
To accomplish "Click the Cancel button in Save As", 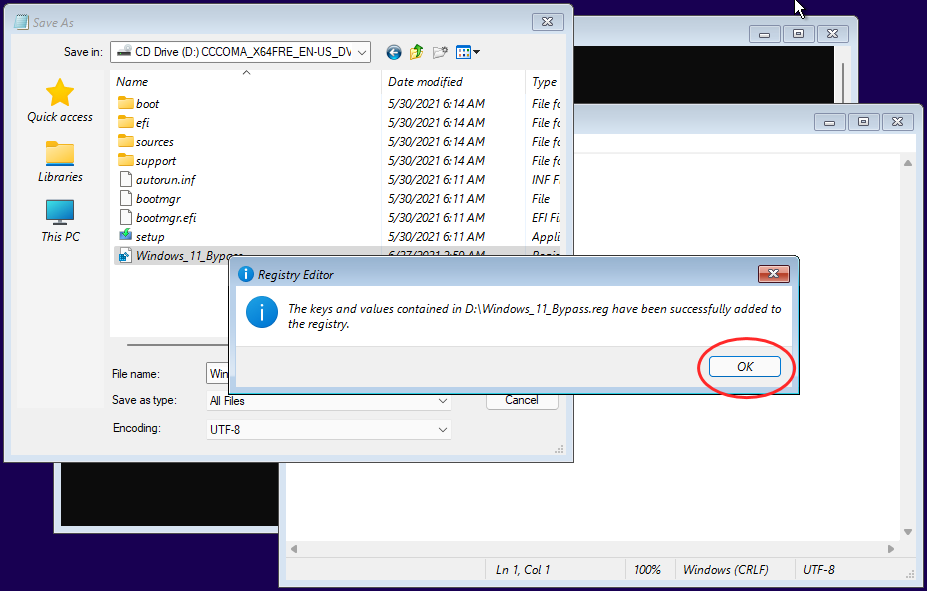I will (x=522, y=401).
